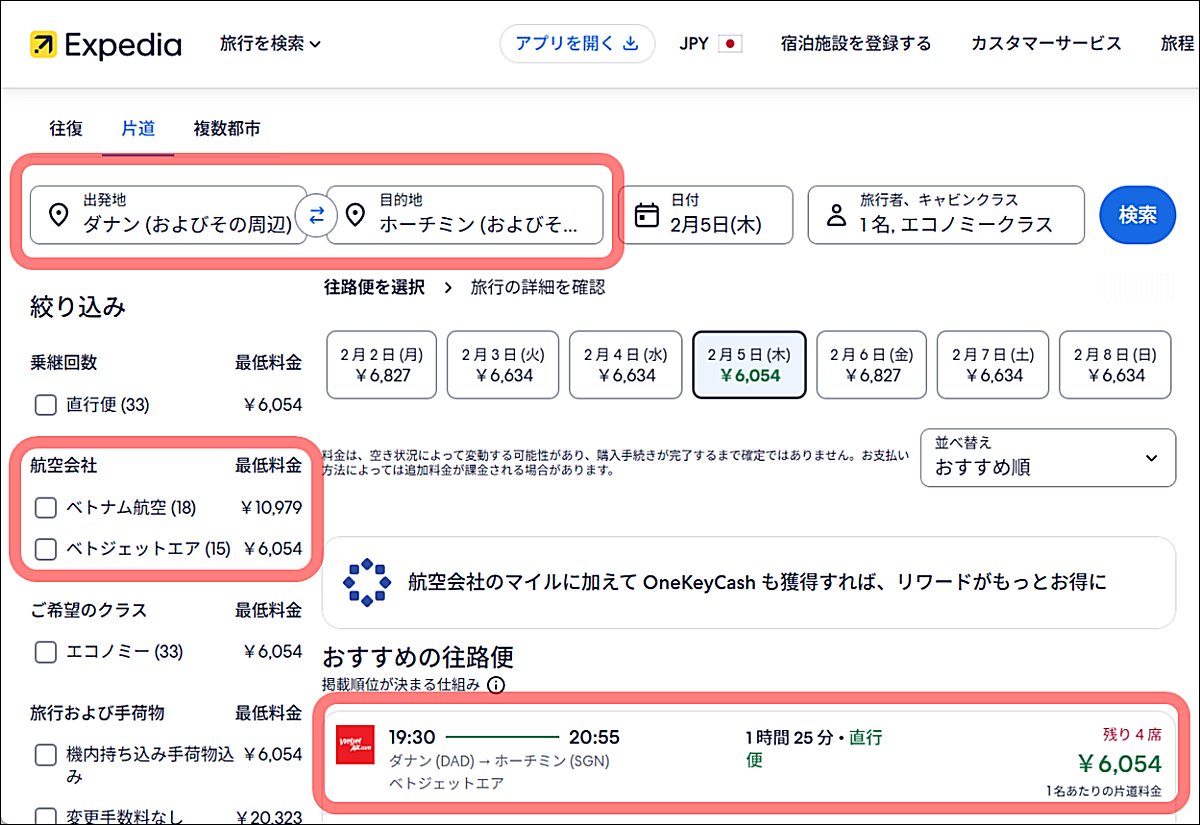Enable the ベトジェットエア filter

[x=45, y=549]
